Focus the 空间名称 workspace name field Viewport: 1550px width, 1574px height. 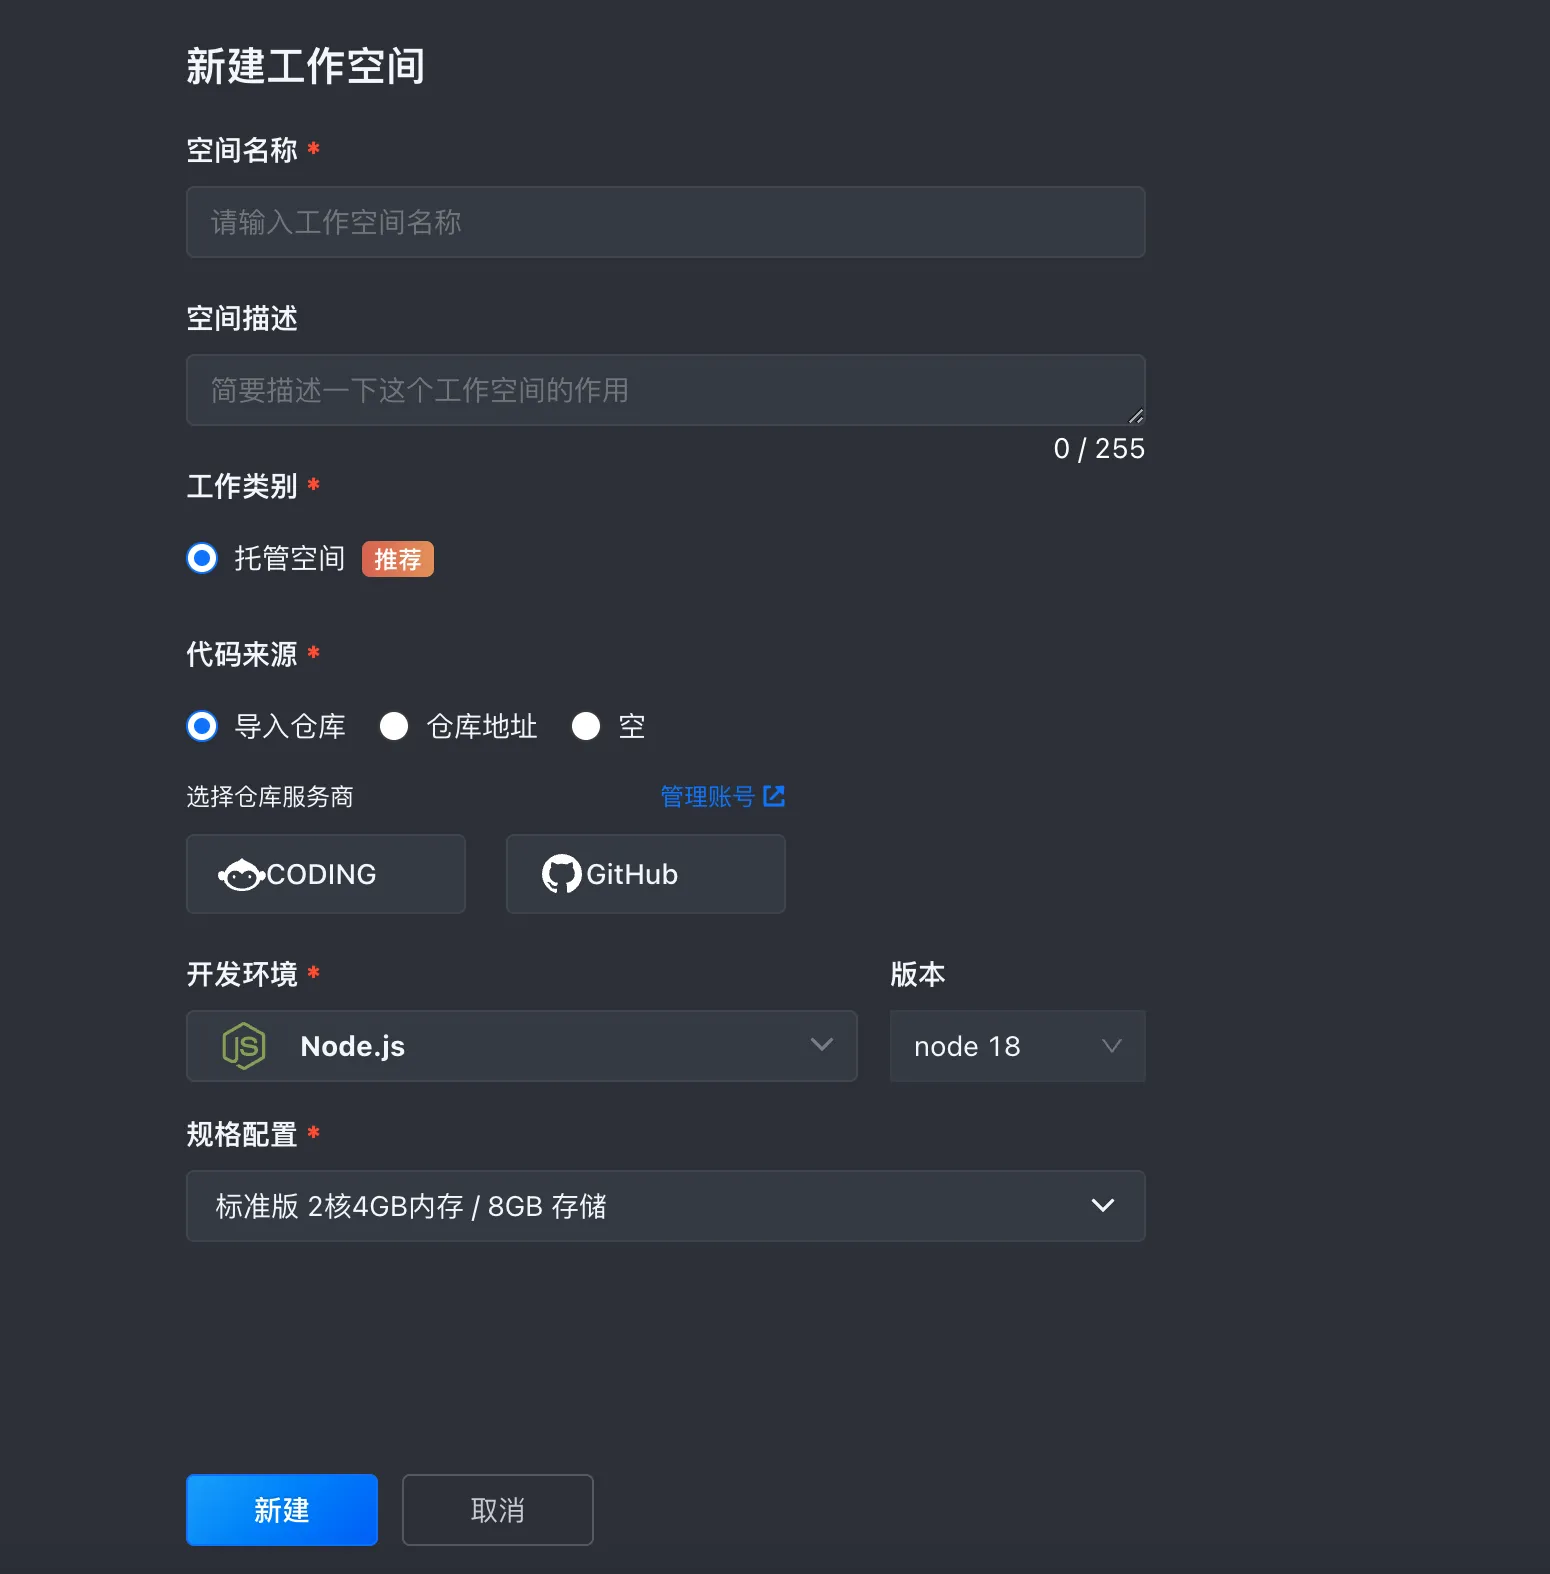[665, 222]
